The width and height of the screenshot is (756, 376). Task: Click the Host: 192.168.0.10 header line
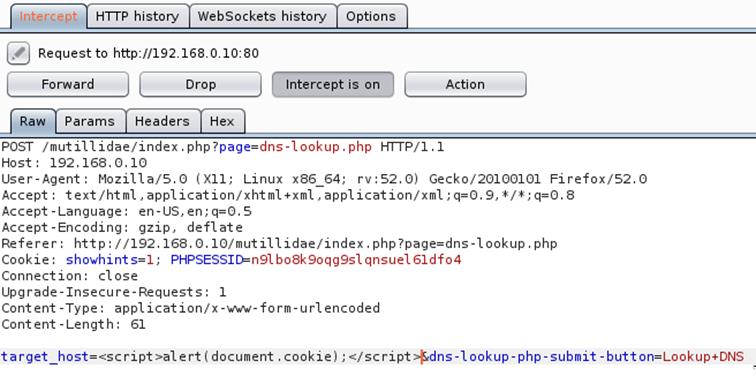(x=74, y=163)
